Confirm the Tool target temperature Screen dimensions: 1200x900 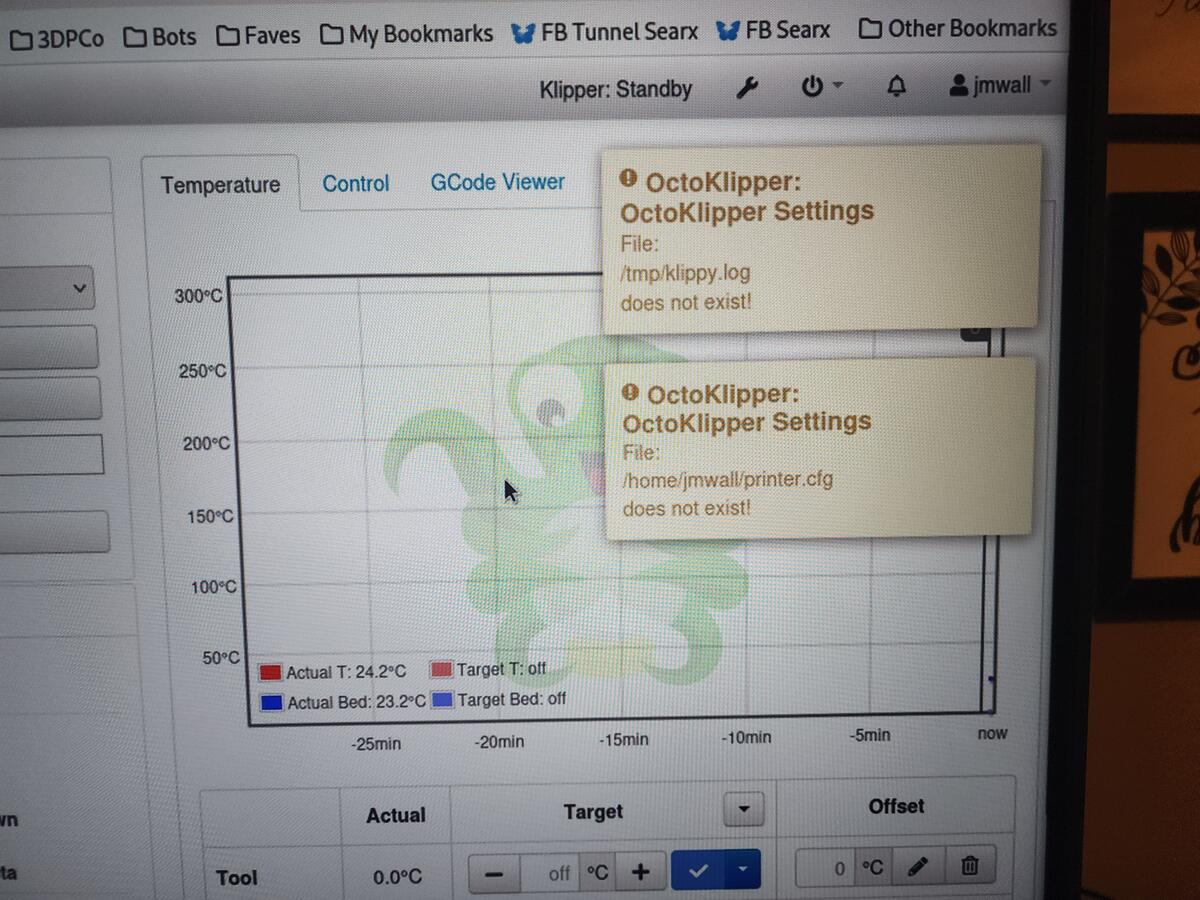coord(698,872)
